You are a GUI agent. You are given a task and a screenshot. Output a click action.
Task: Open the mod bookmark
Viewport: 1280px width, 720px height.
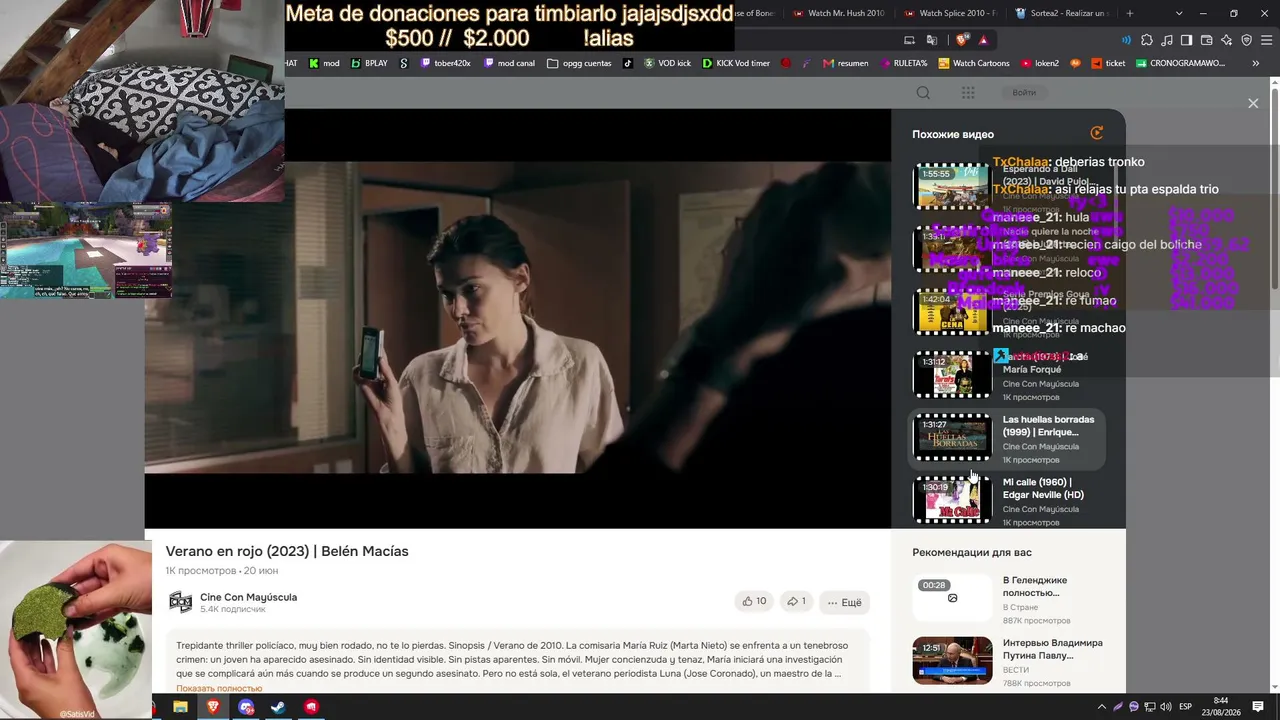324,63
